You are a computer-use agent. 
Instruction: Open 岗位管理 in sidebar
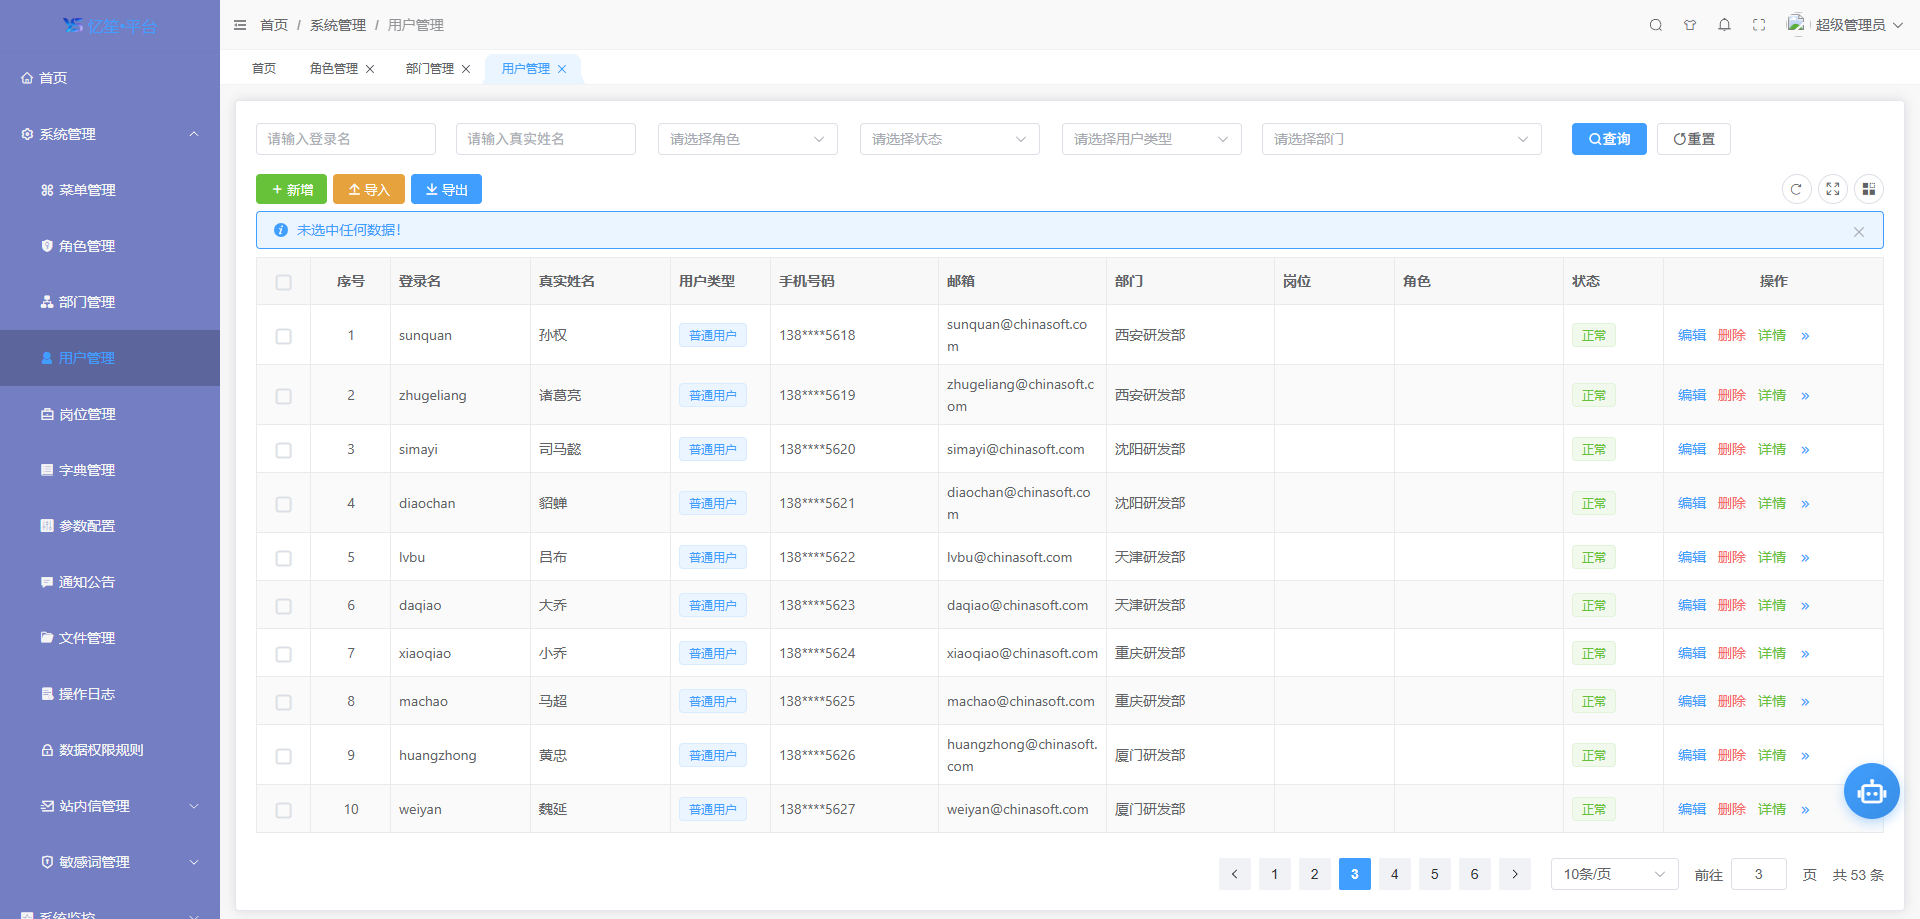110,414
